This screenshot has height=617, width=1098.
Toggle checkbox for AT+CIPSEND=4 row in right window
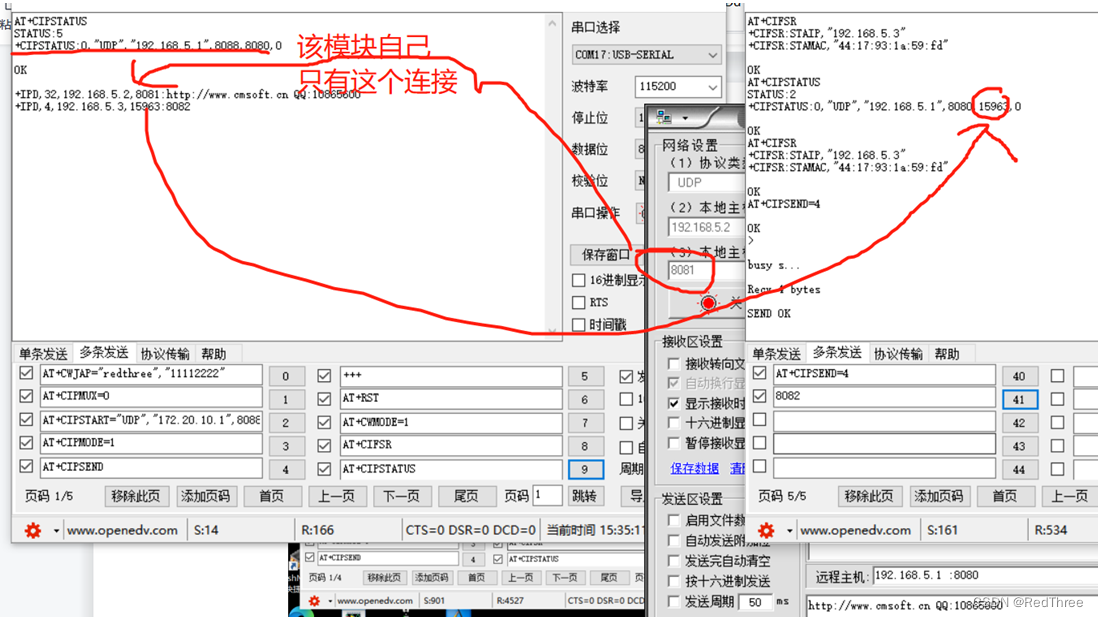tap(759, 373)
